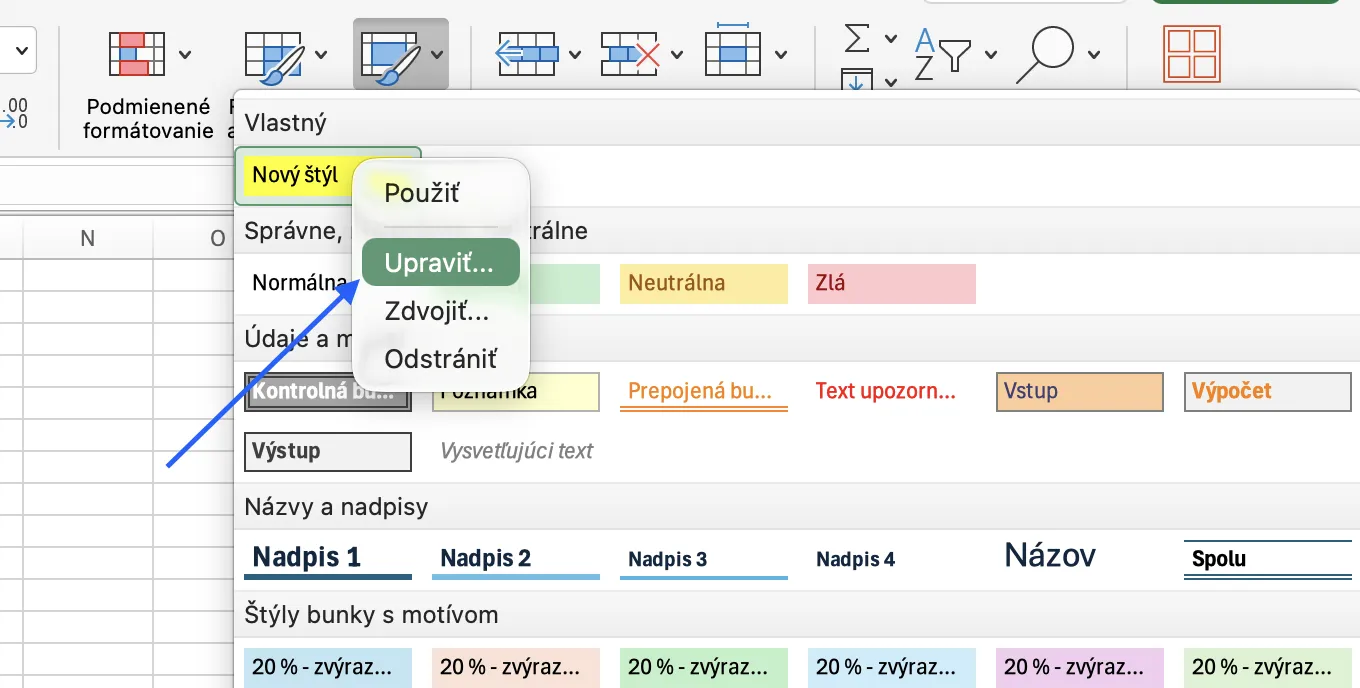
Task: Apply the Nadpis 4 heading style
Action: pos(892,558)
